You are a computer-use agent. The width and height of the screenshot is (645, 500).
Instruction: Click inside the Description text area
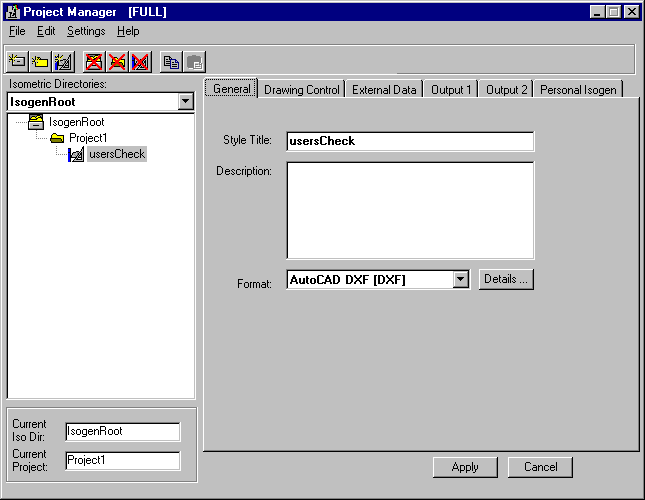pos(410,210)
